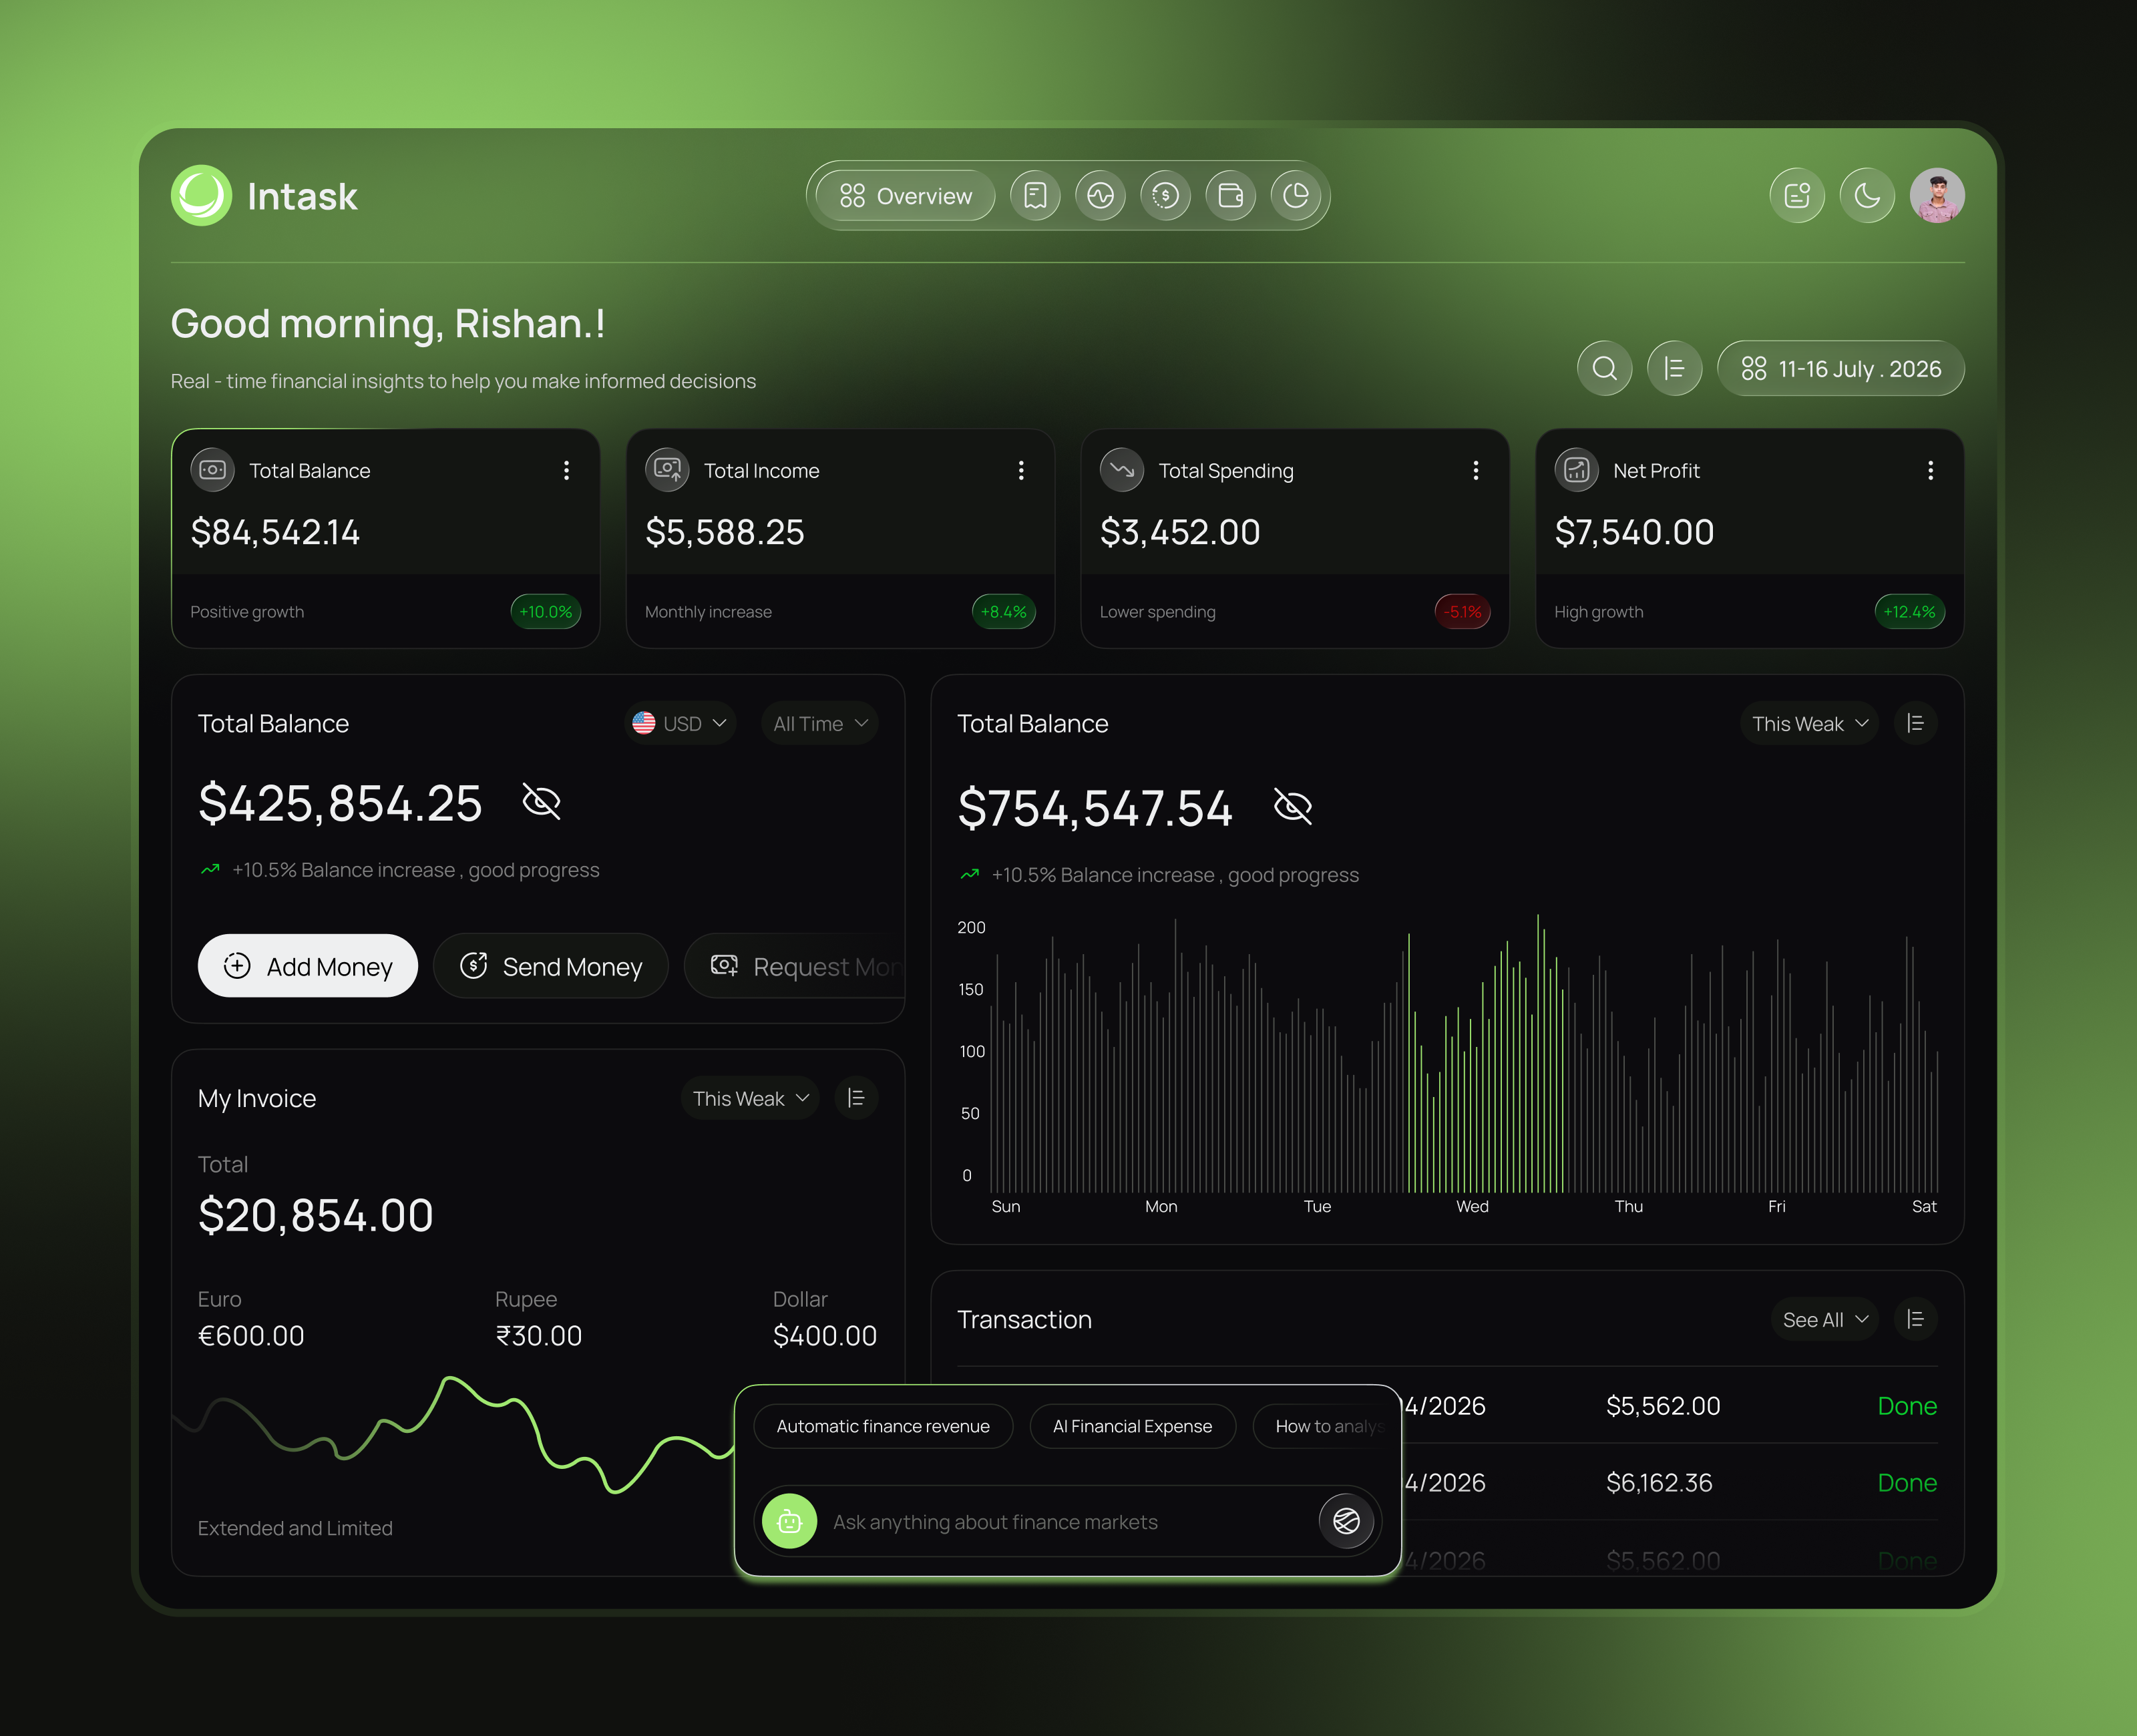The image size is (2137, 1736).
Task: Open options menu on Net Profit card
Action: tap(1930, 470)
